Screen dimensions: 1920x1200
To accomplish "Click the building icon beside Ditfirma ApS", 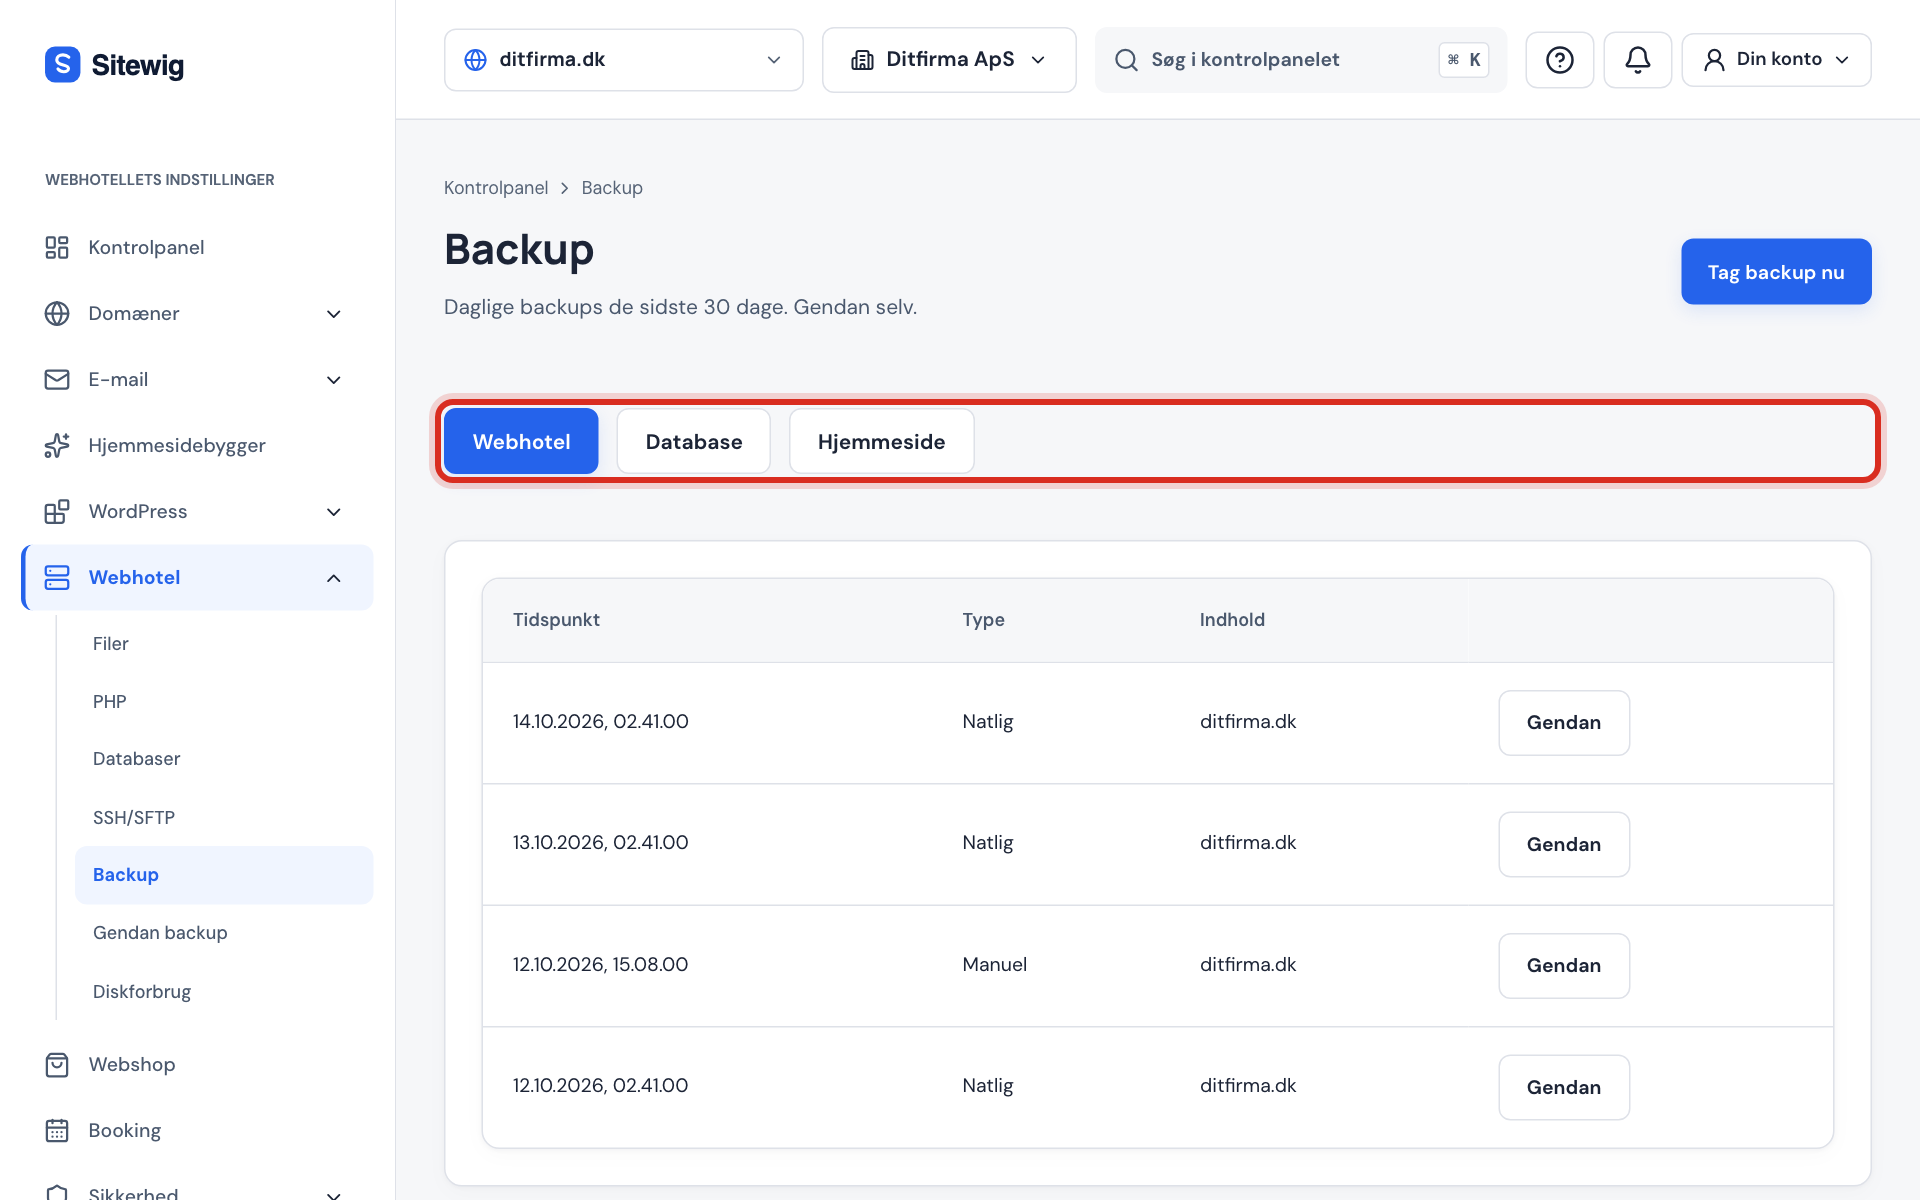I will [862, 60].
